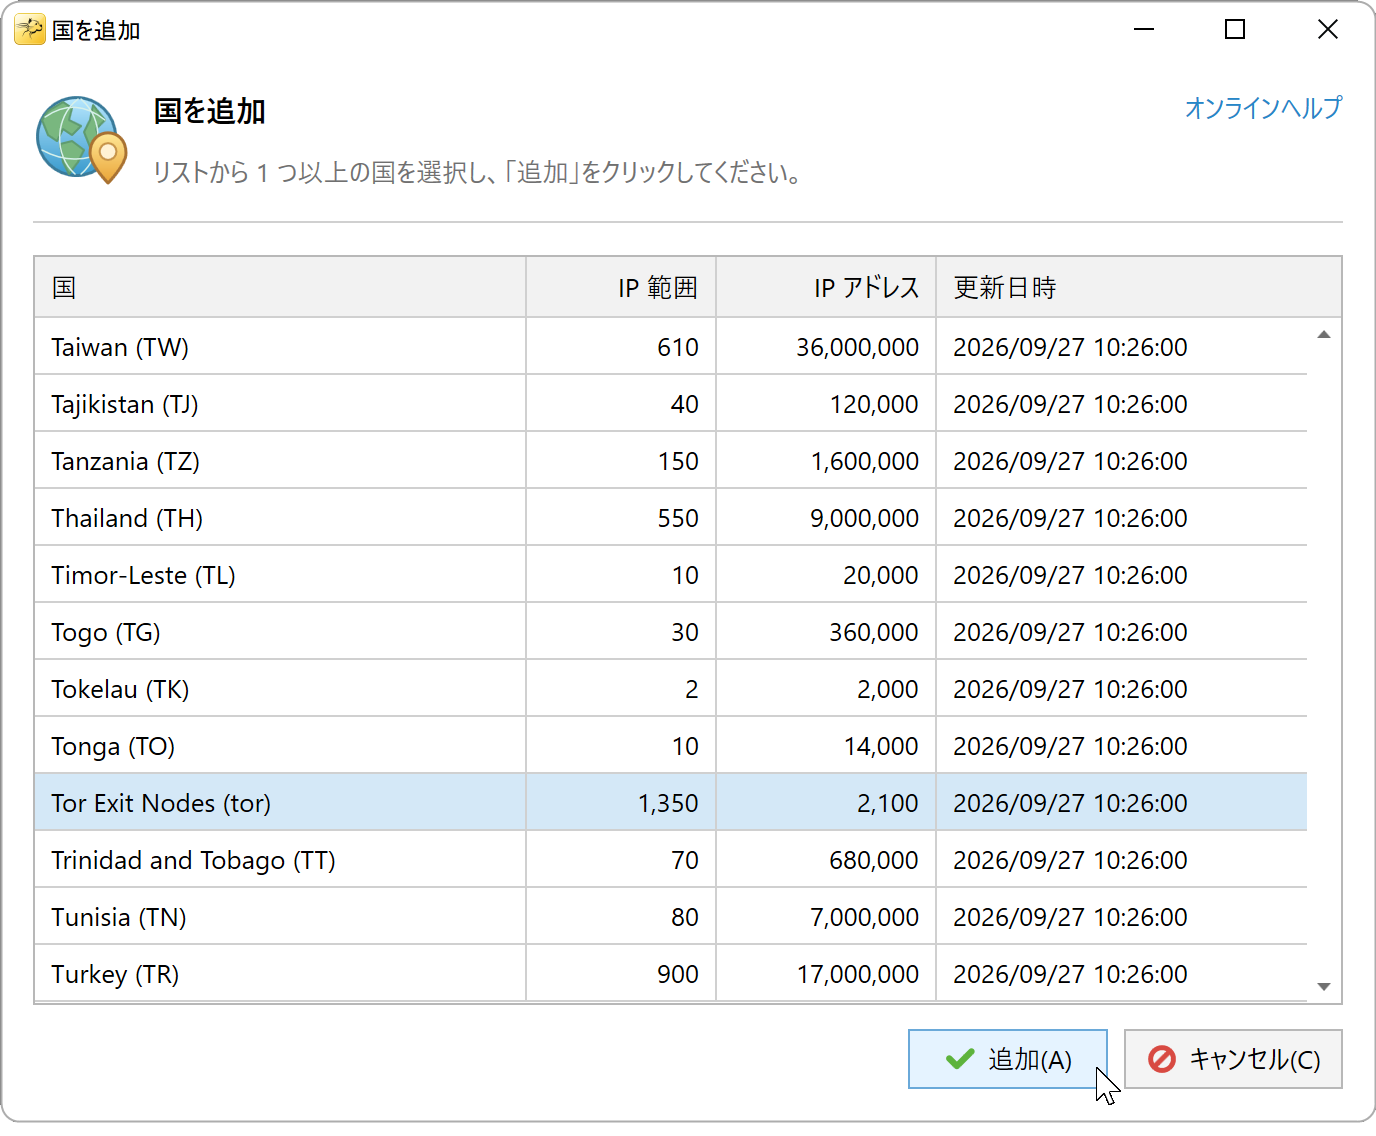Click IP address value 2,100

pyautogui.click(x=887, y=803)
